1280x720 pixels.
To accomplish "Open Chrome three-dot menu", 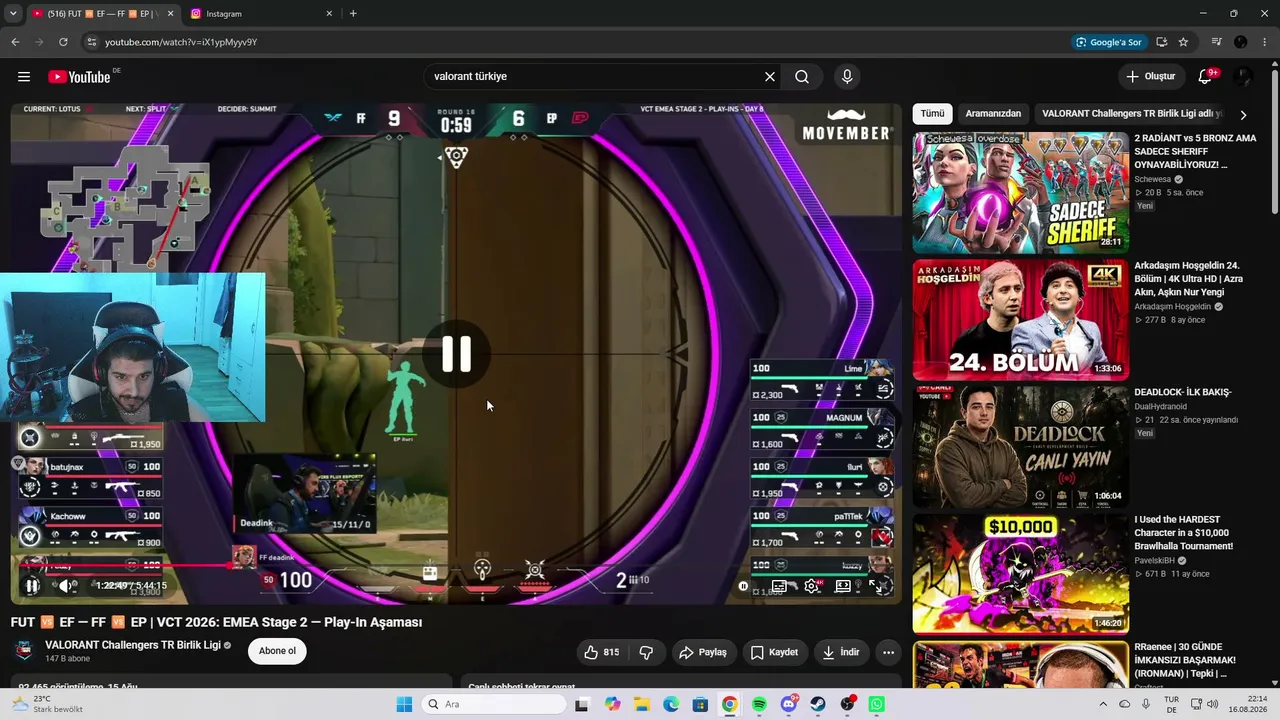I will [x=1265, y=42].
